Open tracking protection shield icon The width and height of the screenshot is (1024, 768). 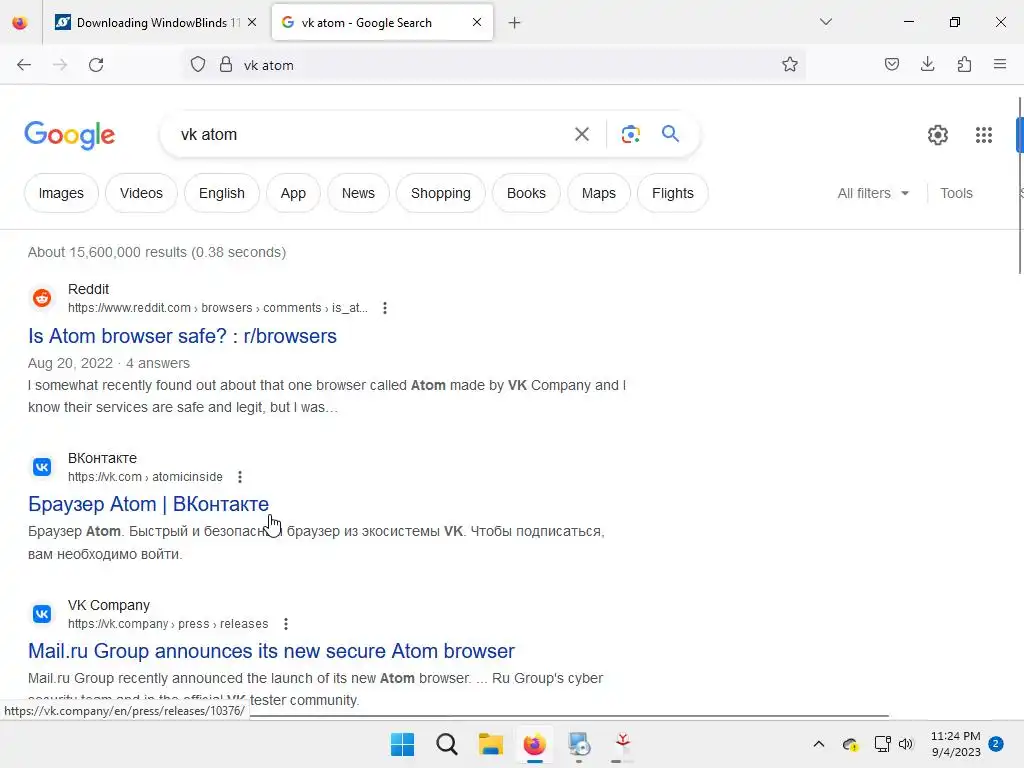point(198,65)
